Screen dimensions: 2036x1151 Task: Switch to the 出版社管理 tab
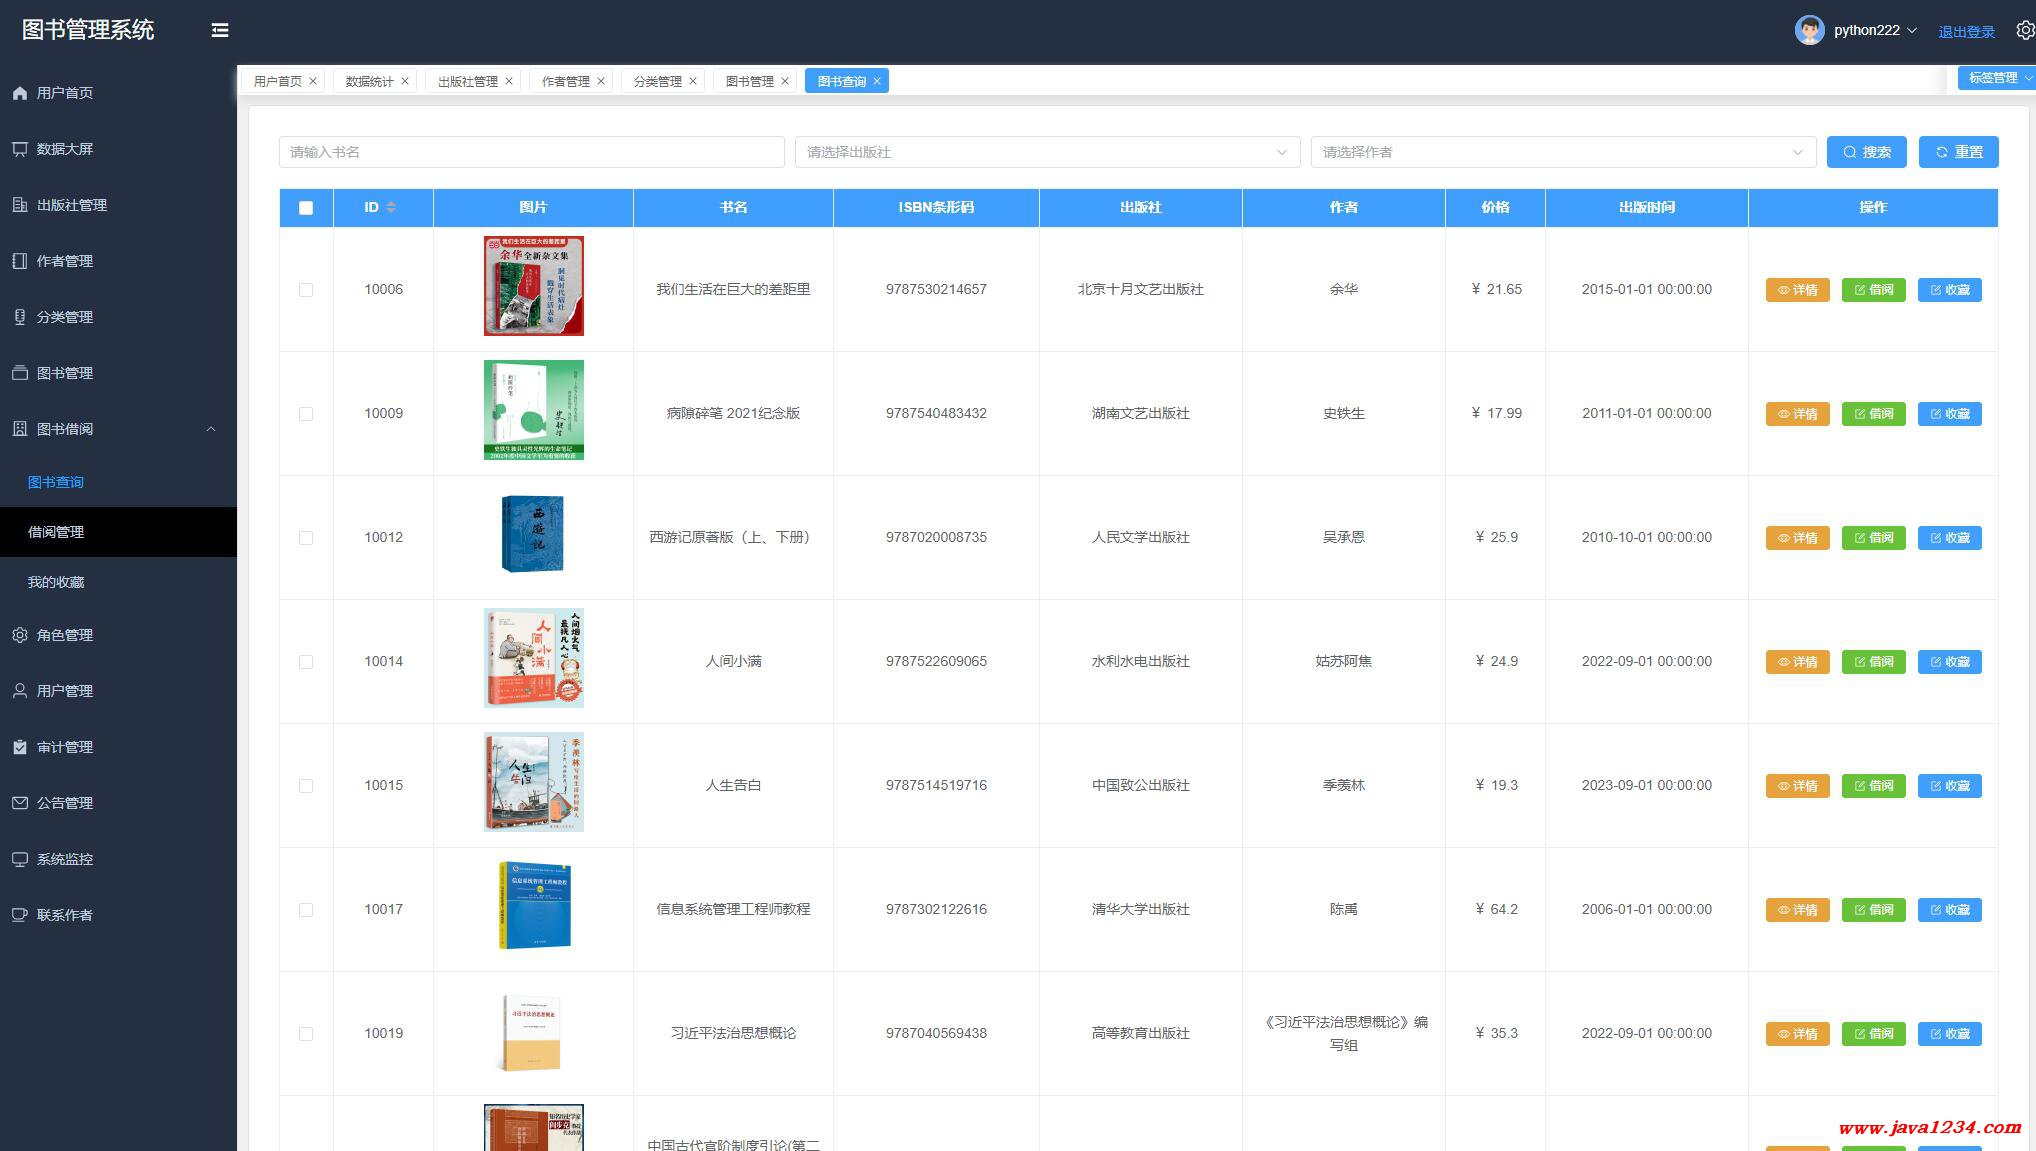[x=467, y=81]
